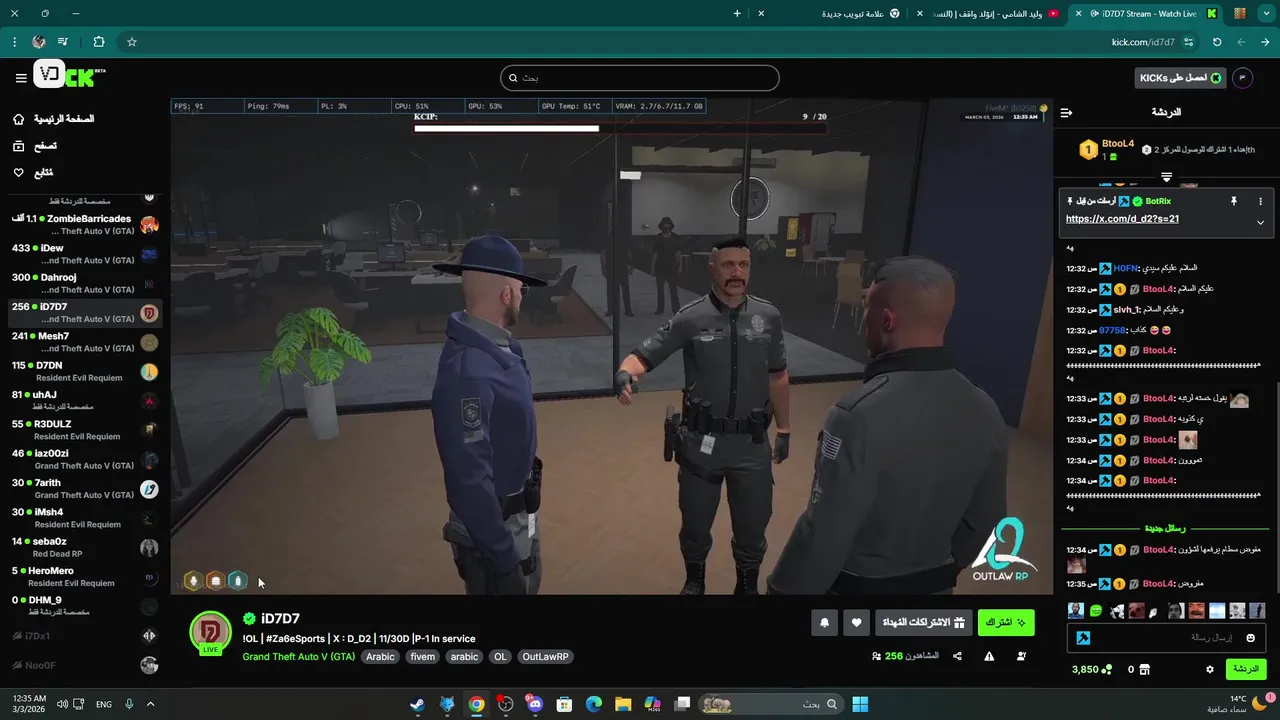The image size is (1280, 720).
Task: Open Microsoft Edge from the taskbar
Action: coord(594,704)
